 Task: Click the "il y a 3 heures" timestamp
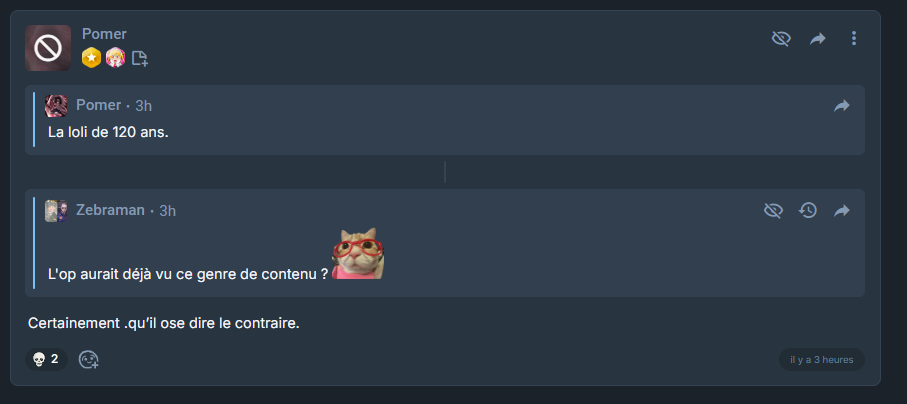[x=821, y=359]
